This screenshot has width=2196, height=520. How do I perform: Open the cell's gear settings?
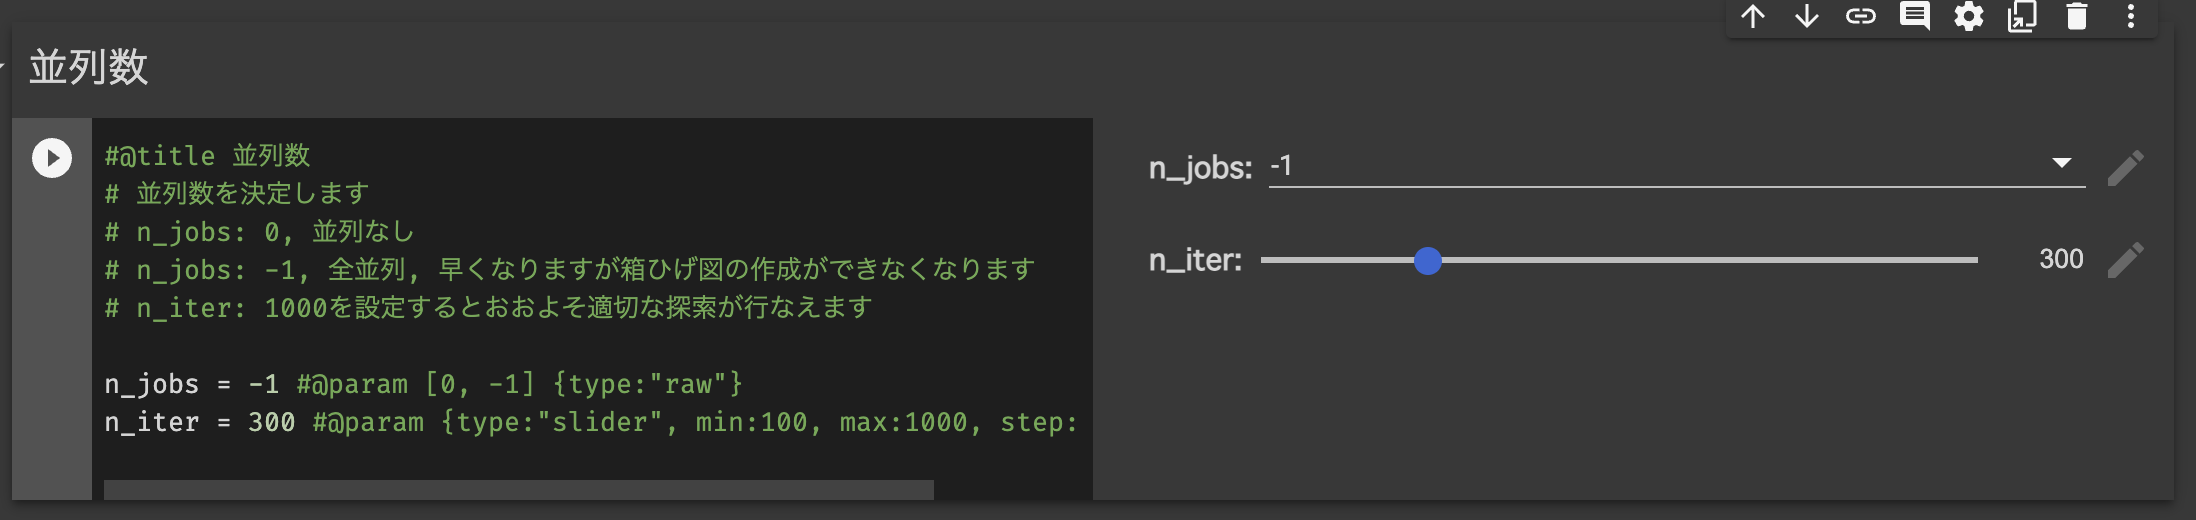coord(1969,17)
